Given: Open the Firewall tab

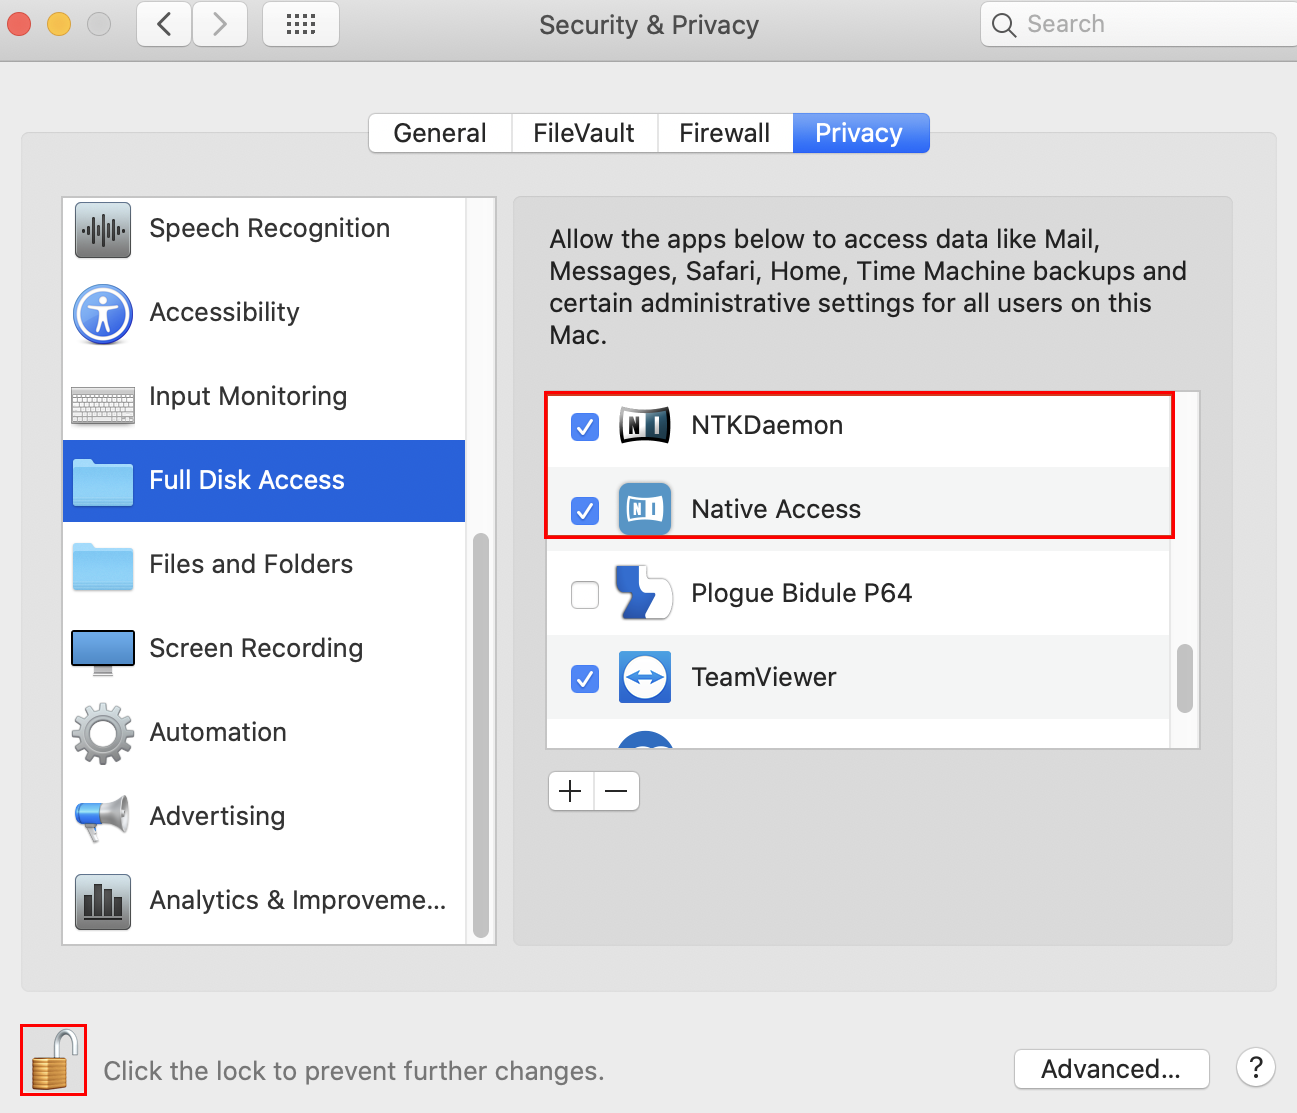Looking at the screenshot, I should [724, 133].
